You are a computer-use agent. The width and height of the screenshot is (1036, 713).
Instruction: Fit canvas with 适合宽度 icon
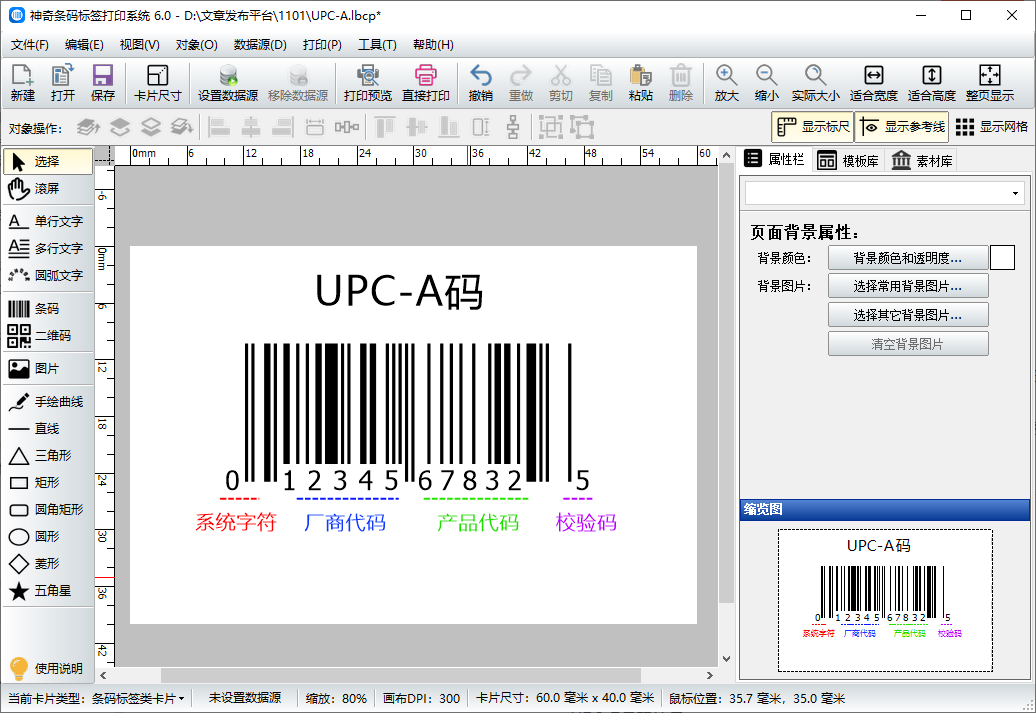[x=873, y=83]
